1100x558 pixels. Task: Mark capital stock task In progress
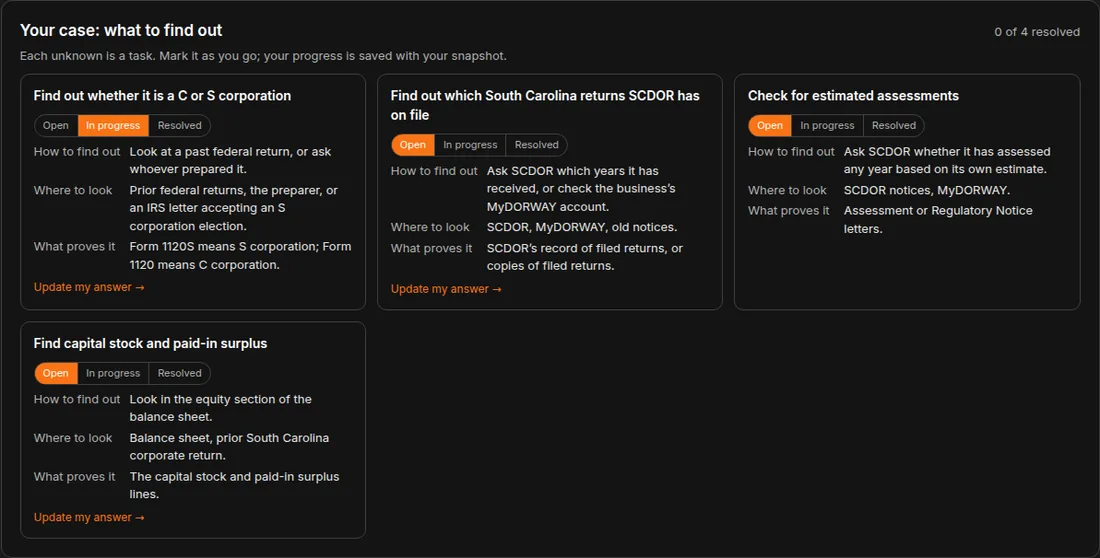click(x=113, y=373)
